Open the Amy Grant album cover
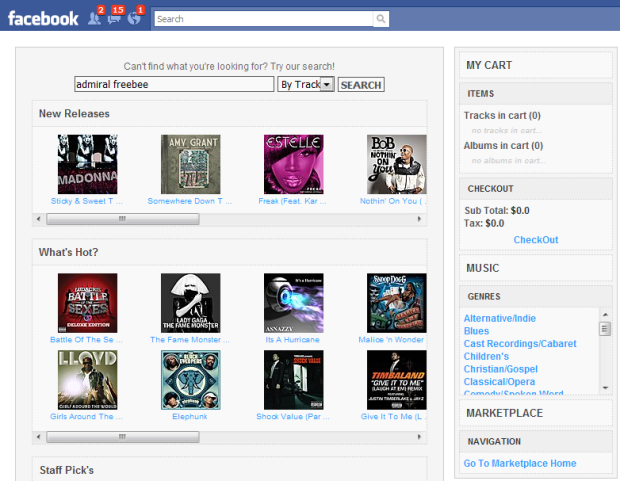 [191, 164]
